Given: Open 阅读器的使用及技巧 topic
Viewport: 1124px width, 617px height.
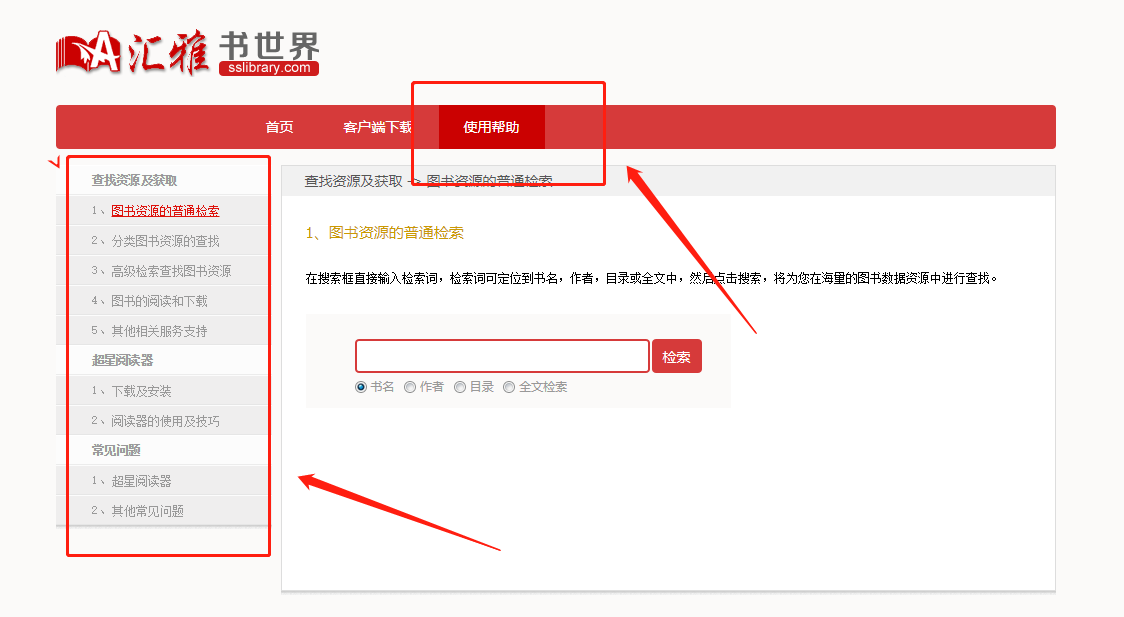Looking at the screenshot, I should (x=165, y=421).
